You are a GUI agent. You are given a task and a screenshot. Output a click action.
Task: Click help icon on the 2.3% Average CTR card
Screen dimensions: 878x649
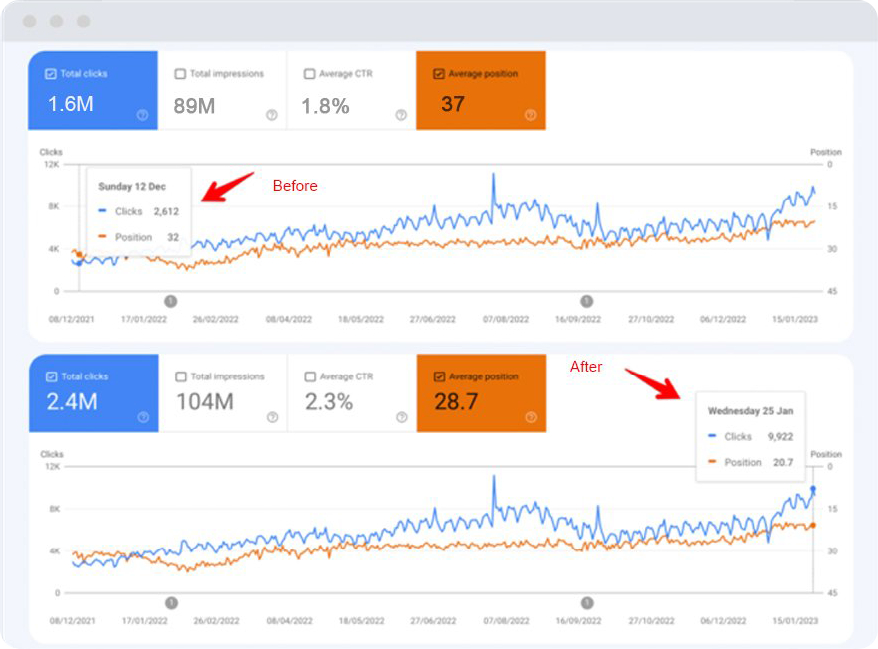pyautogui.click(x=401, y=417)
